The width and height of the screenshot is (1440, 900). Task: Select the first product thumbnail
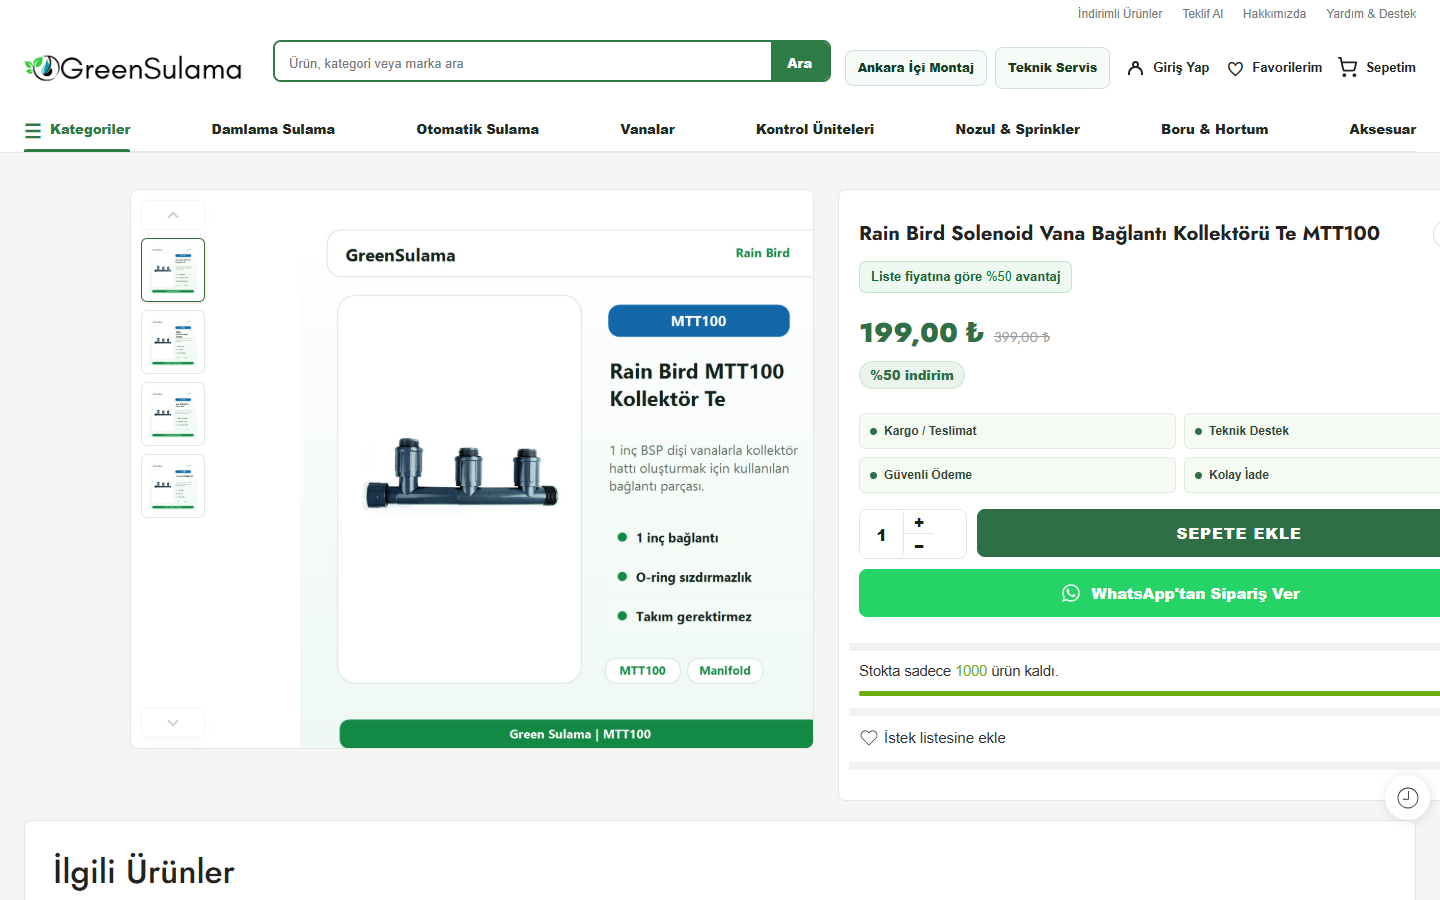[173, 270]
